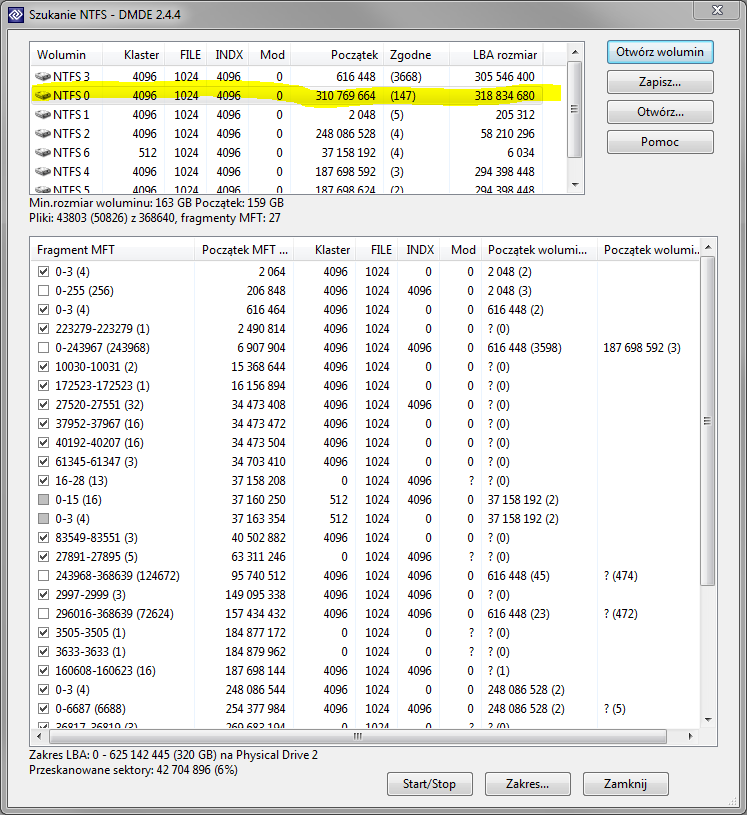Uncheck fragment 10030-10031 (2)
The width and height of the screenshot is (747, 815).
44,366
